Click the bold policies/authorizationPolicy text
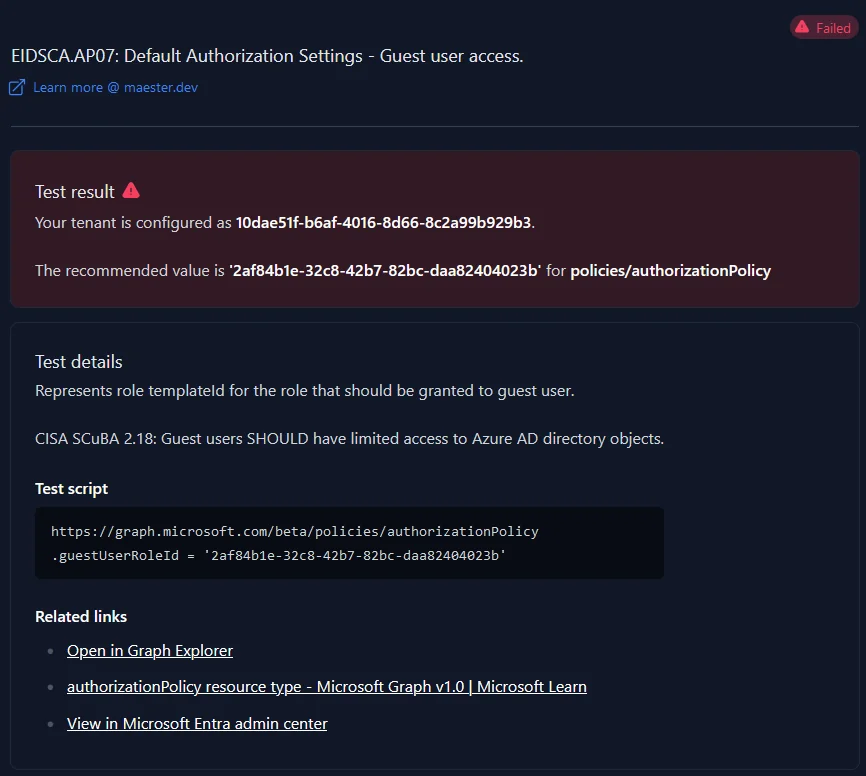This screenshot has height=776, width=866. click(x=670, y=270)
